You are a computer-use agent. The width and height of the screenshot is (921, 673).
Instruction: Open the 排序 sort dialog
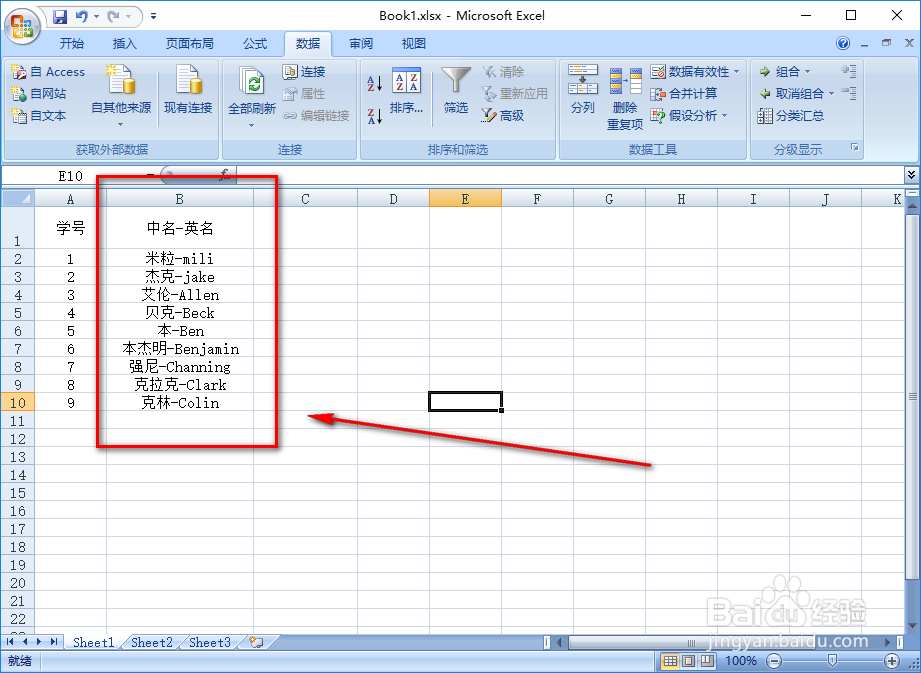406,90
